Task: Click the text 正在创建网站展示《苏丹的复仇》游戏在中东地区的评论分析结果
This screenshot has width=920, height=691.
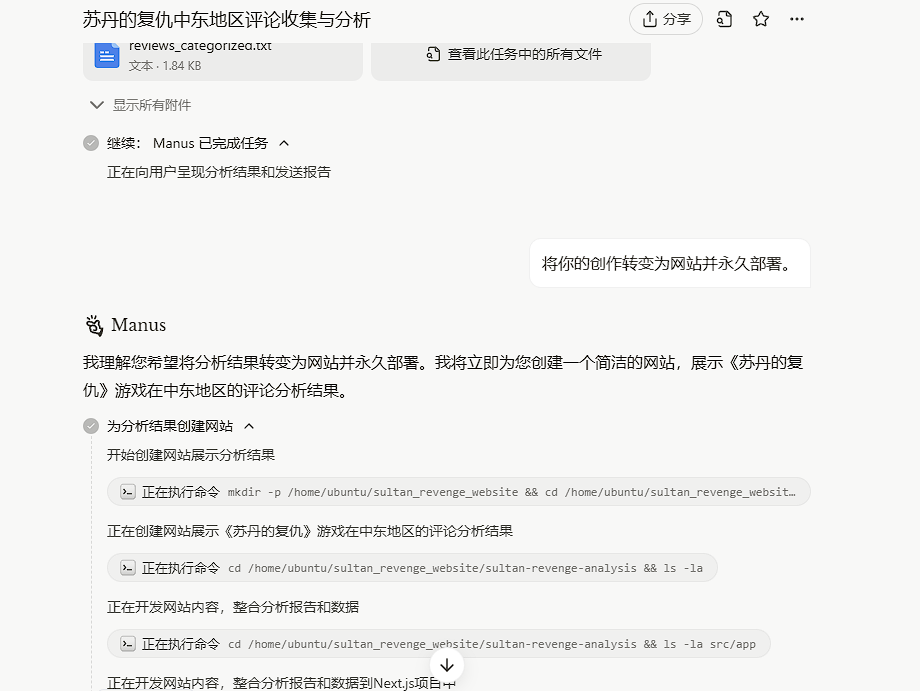Action: pos(310,531)
